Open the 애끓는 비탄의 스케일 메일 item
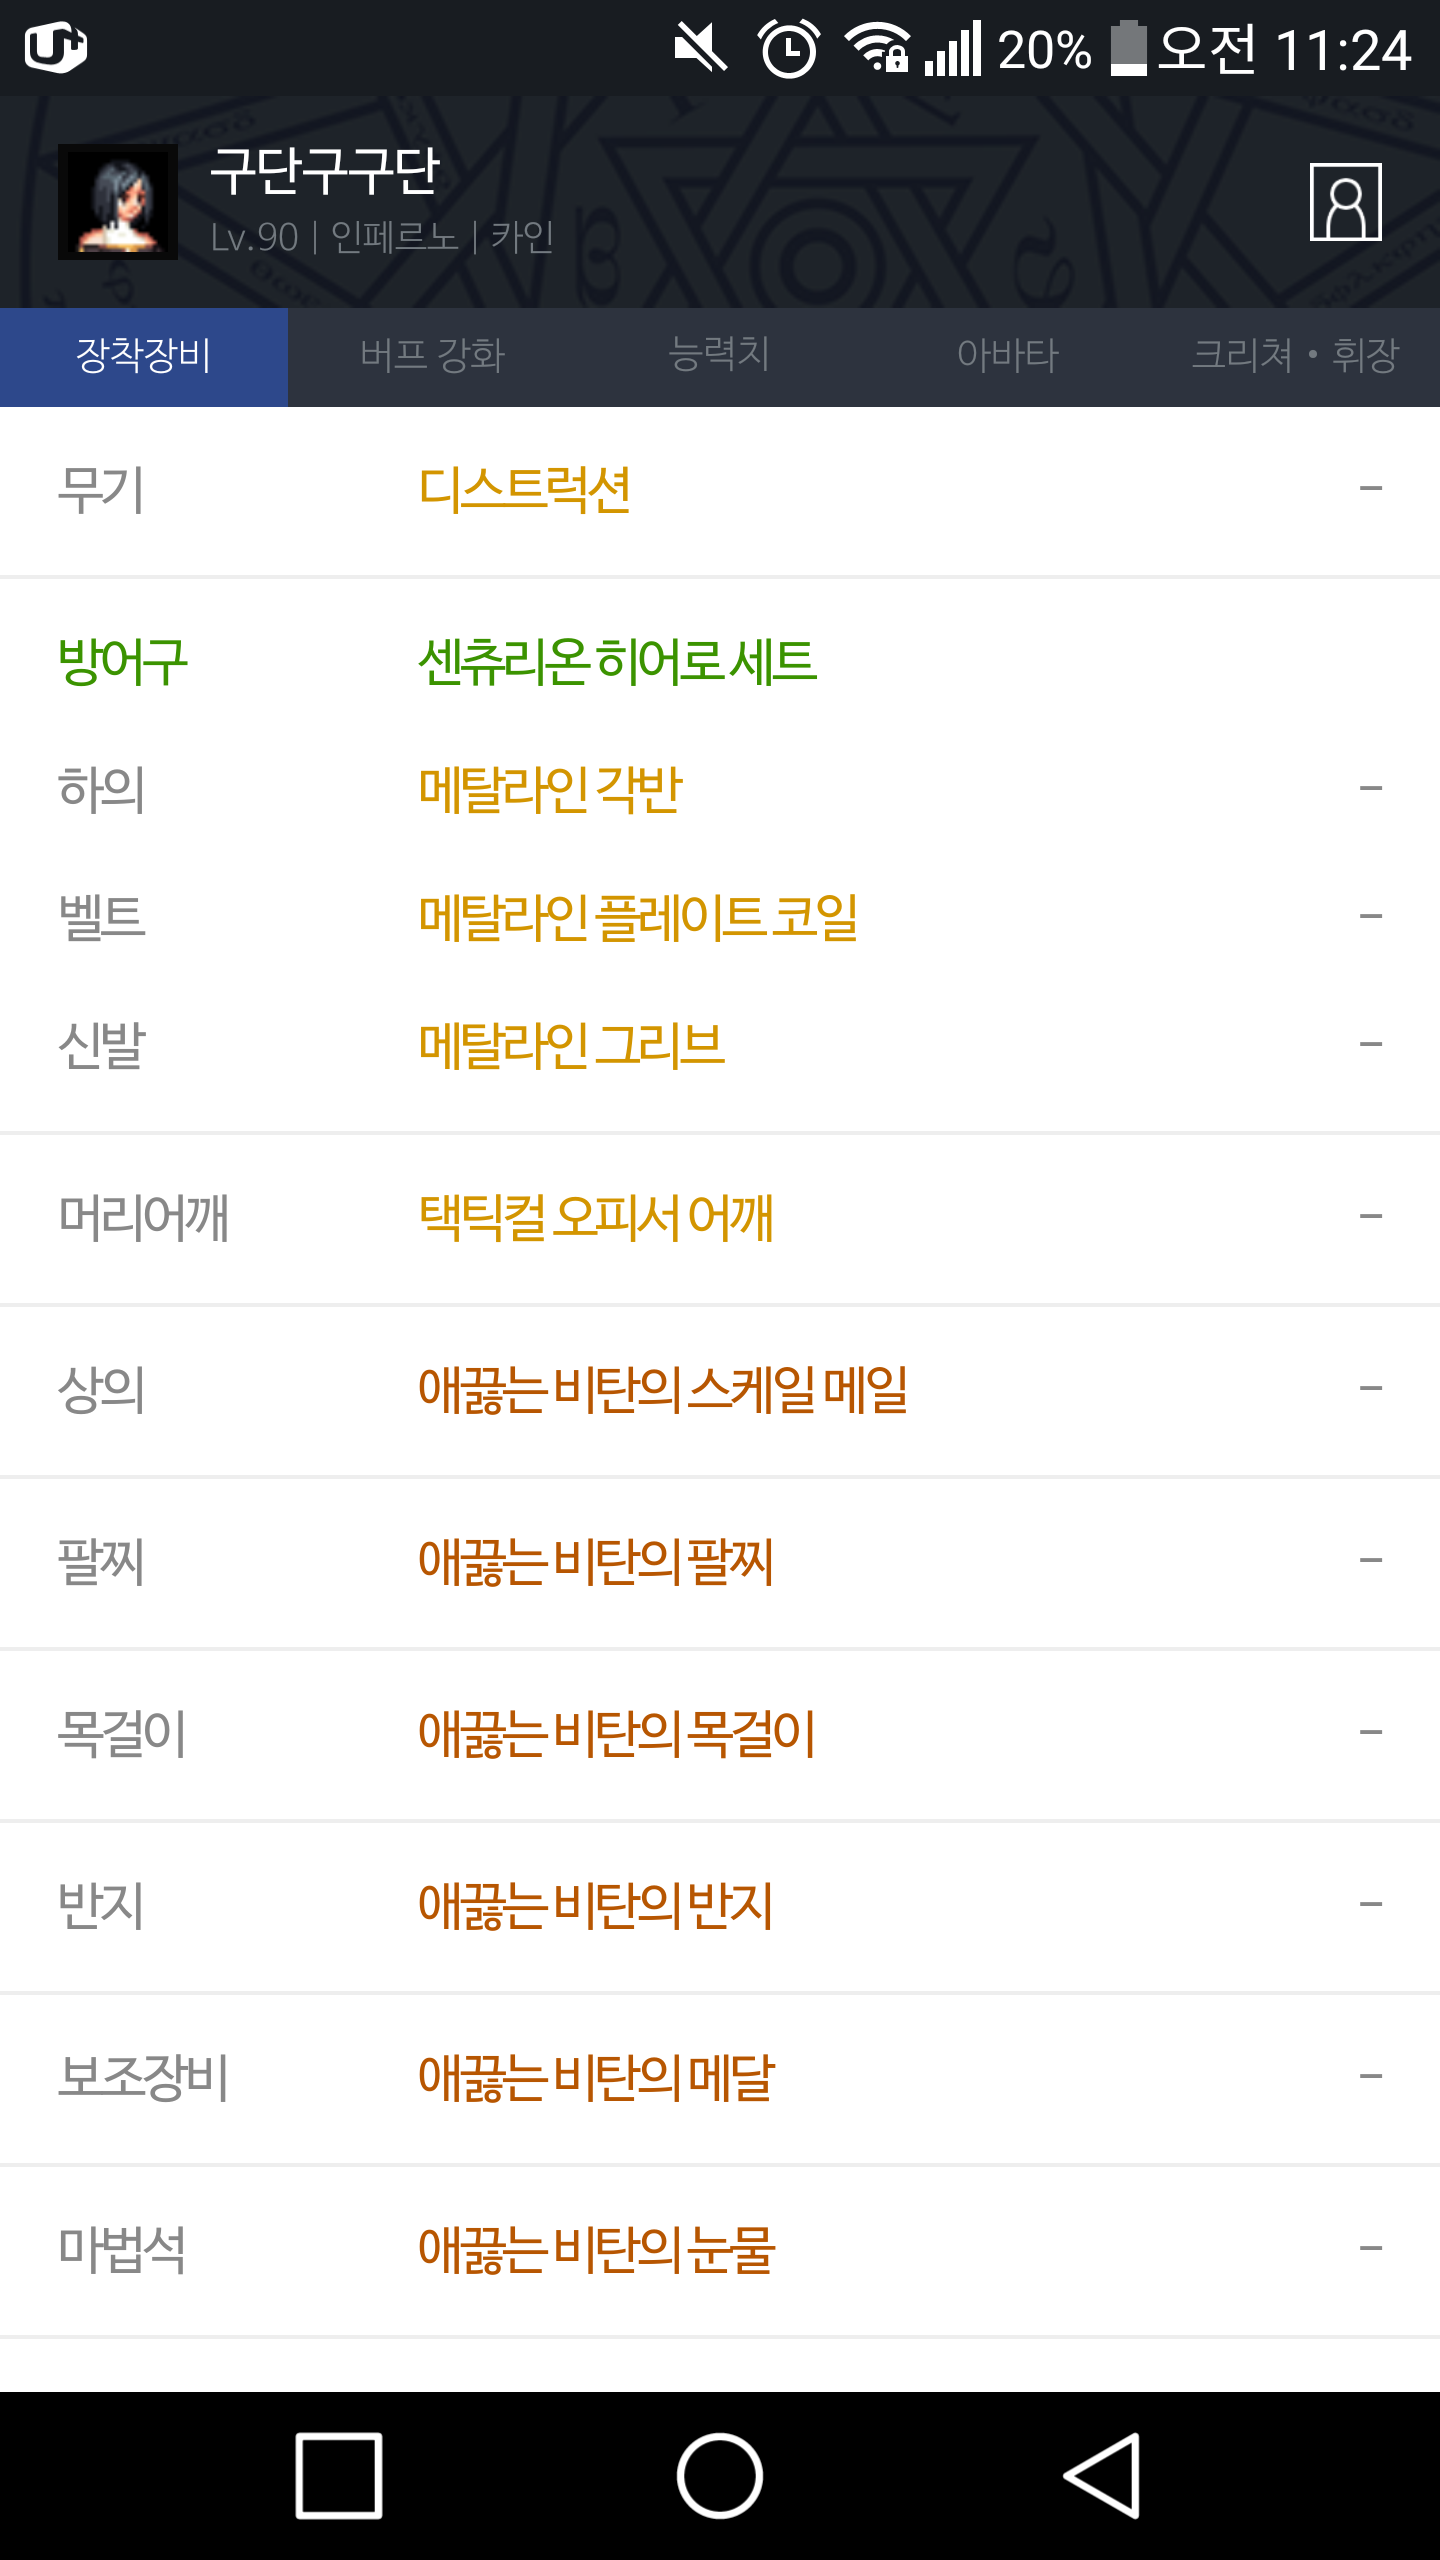The image size is (1440, 2560). pyautogui.click(x=663, y=1390)
